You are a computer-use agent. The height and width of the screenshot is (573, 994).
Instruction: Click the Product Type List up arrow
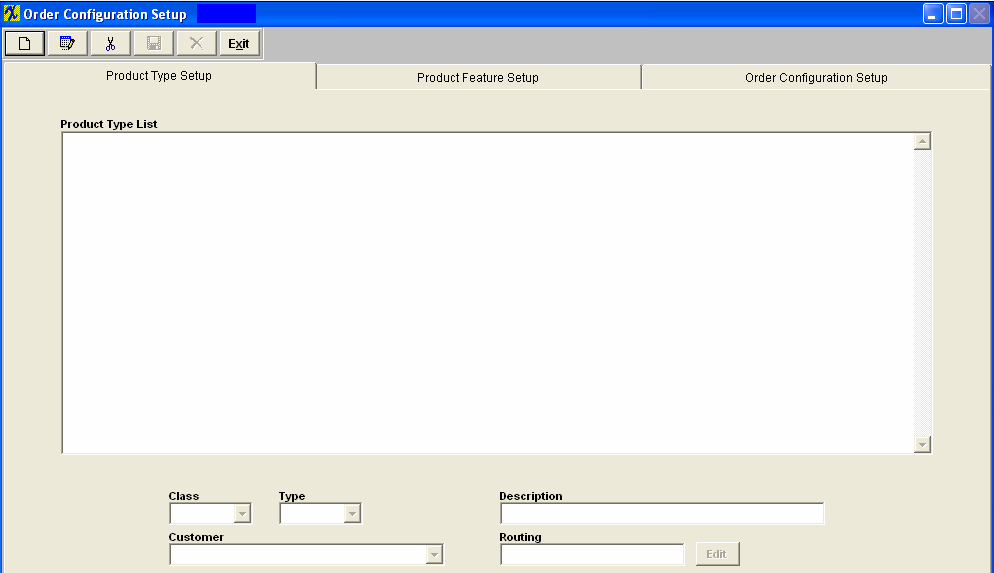(922, 141)
